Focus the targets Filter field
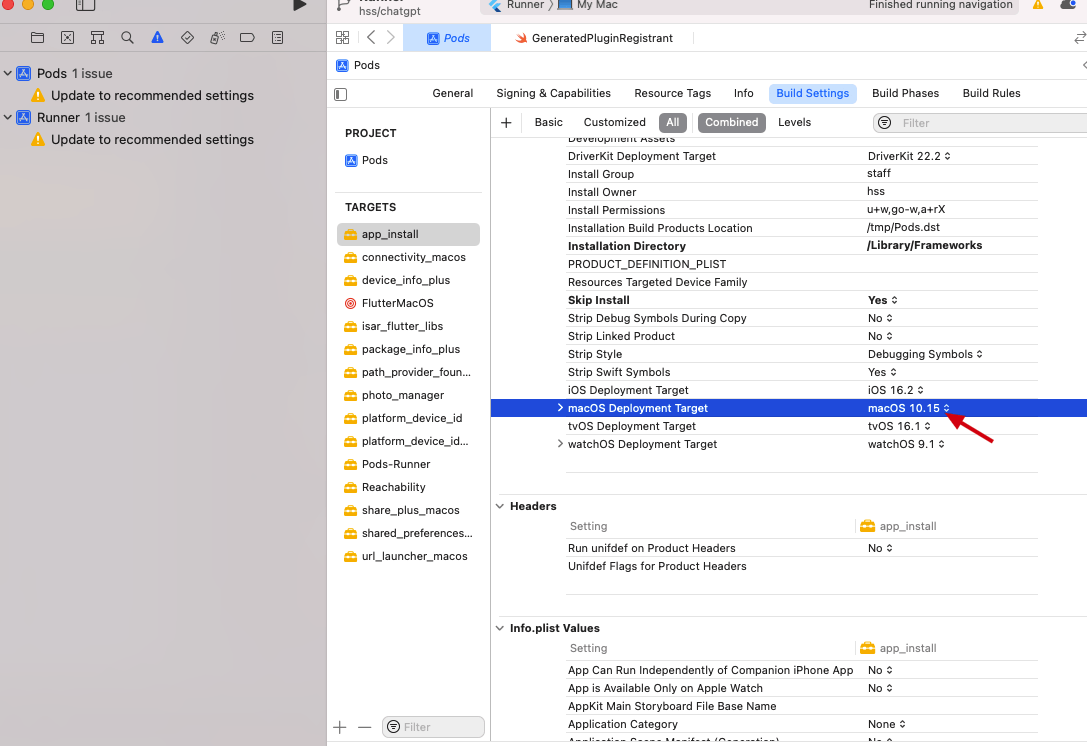 (433, 727)
